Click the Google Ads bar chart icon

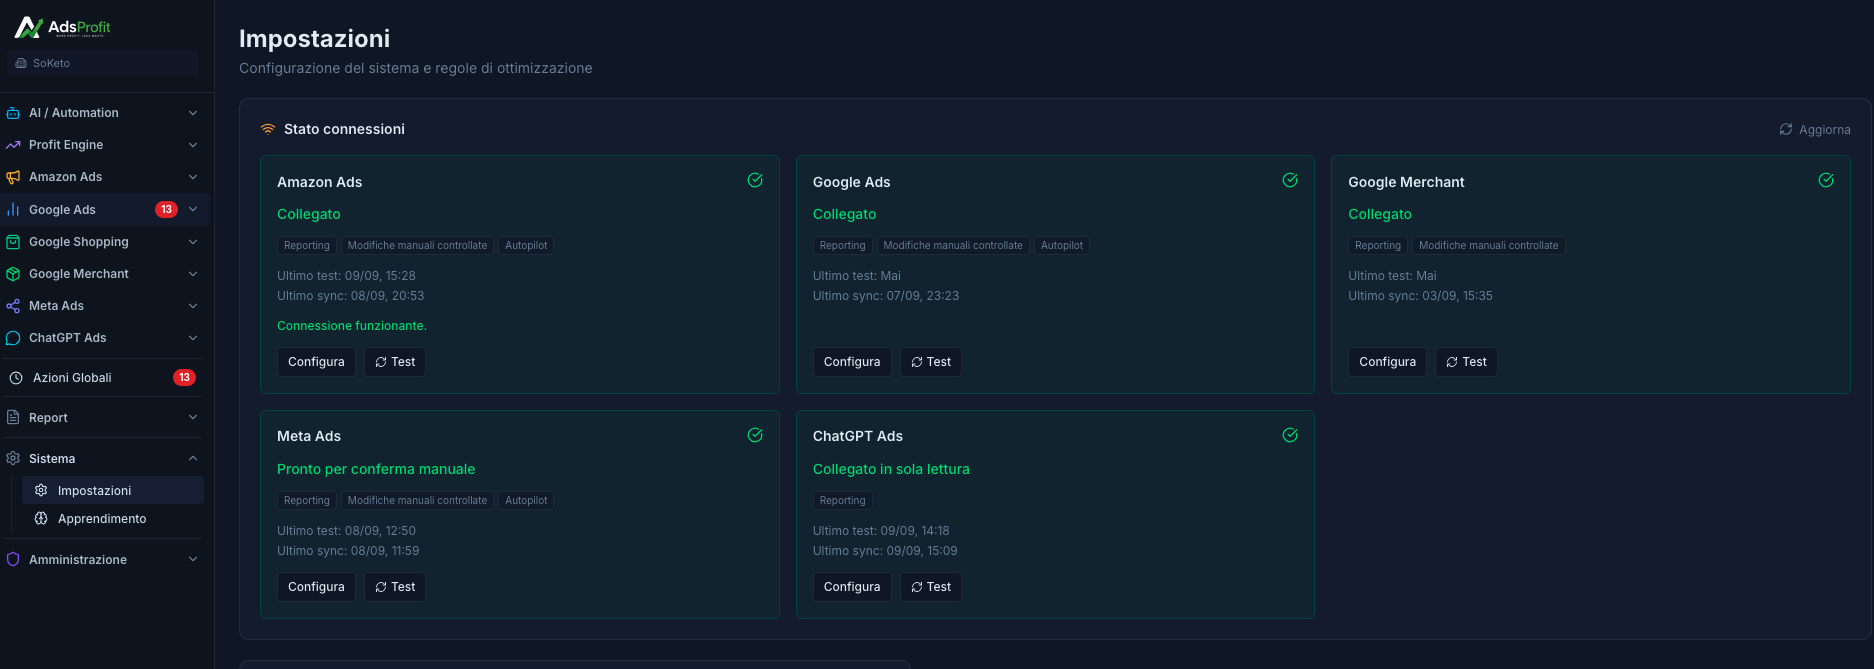click(13, 210)
